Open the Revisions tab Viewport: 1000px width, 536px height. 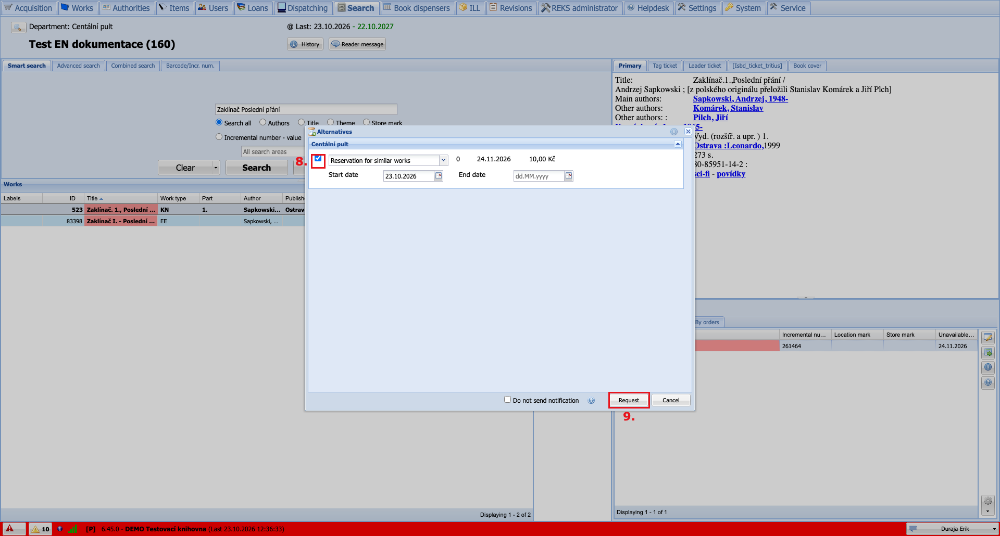511,8
